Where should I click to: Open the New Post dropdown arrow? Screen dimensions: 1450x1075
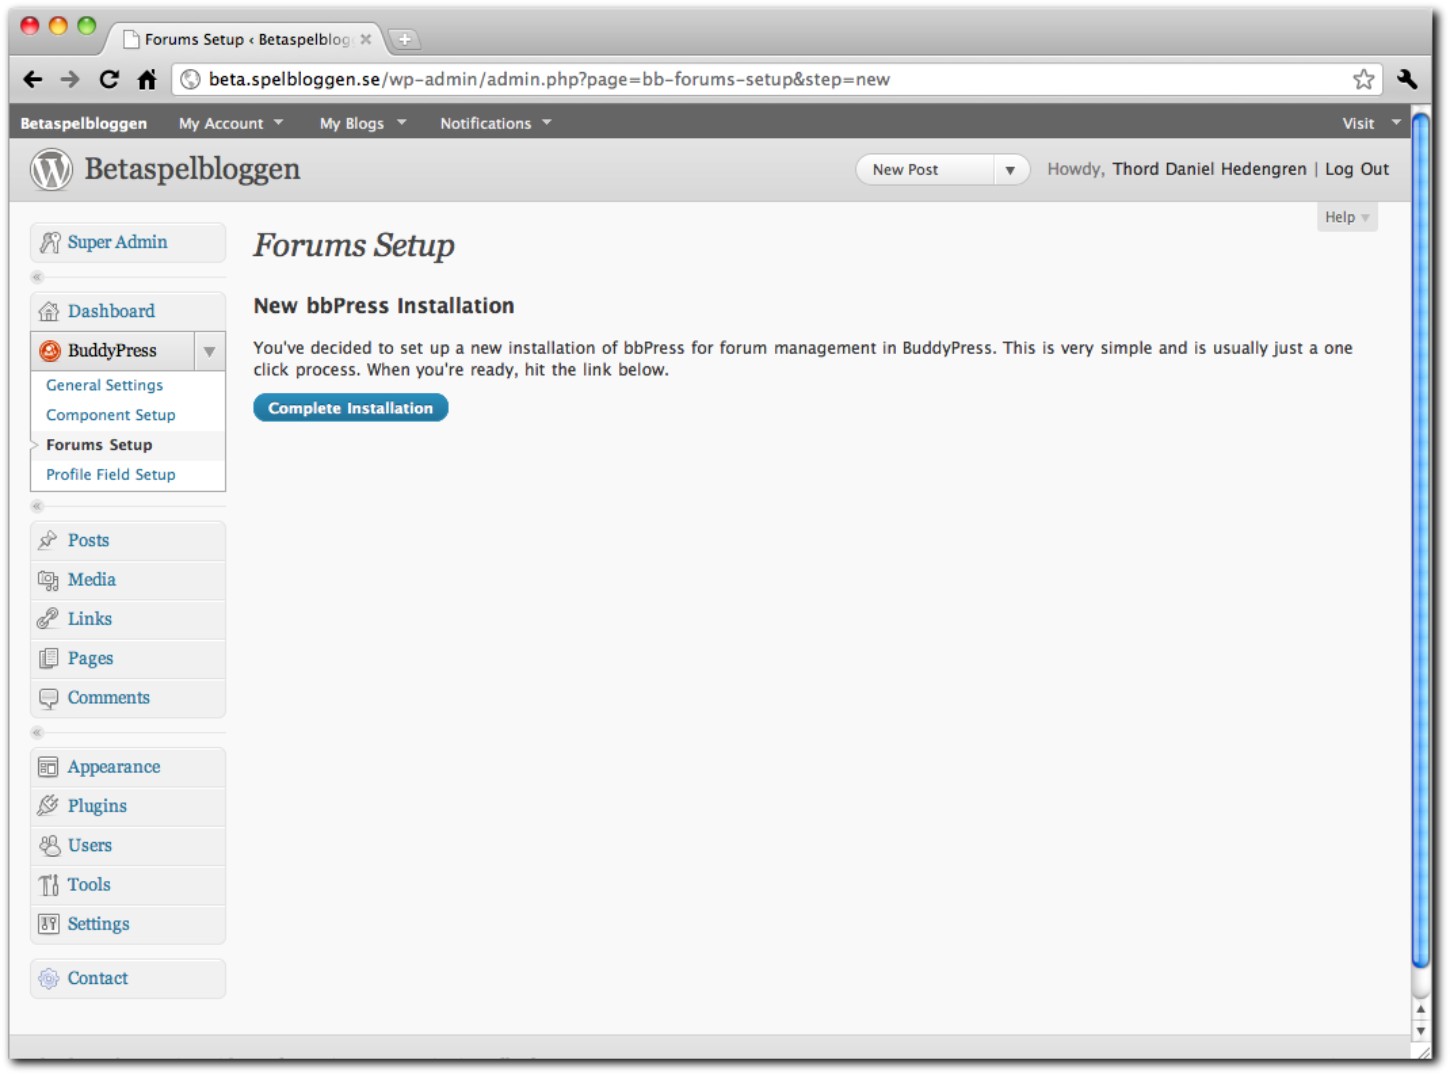(1010, 170)
